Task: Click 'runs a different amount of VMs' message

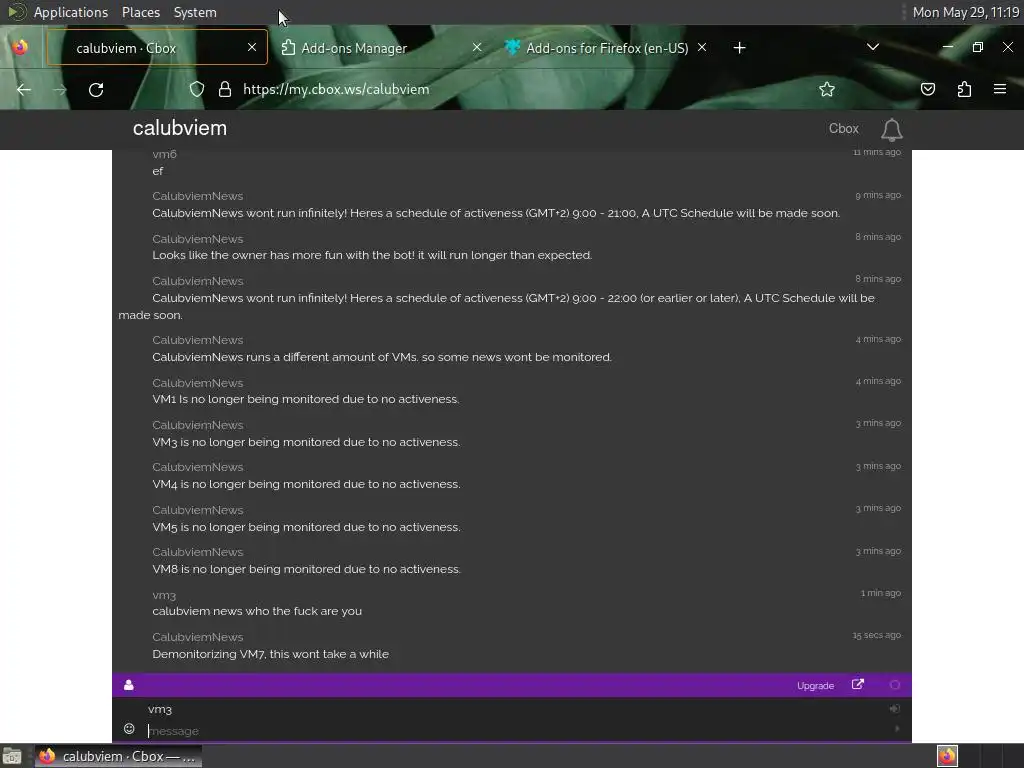Action: click(382, 357)
